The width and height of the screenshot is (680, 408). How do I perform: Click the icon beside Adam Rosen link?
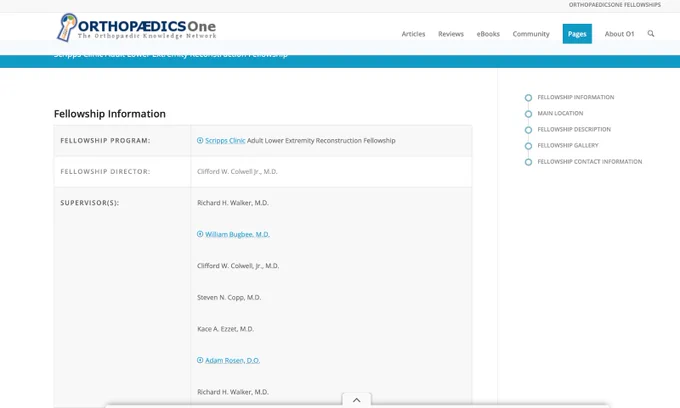[x=200, y=360]
